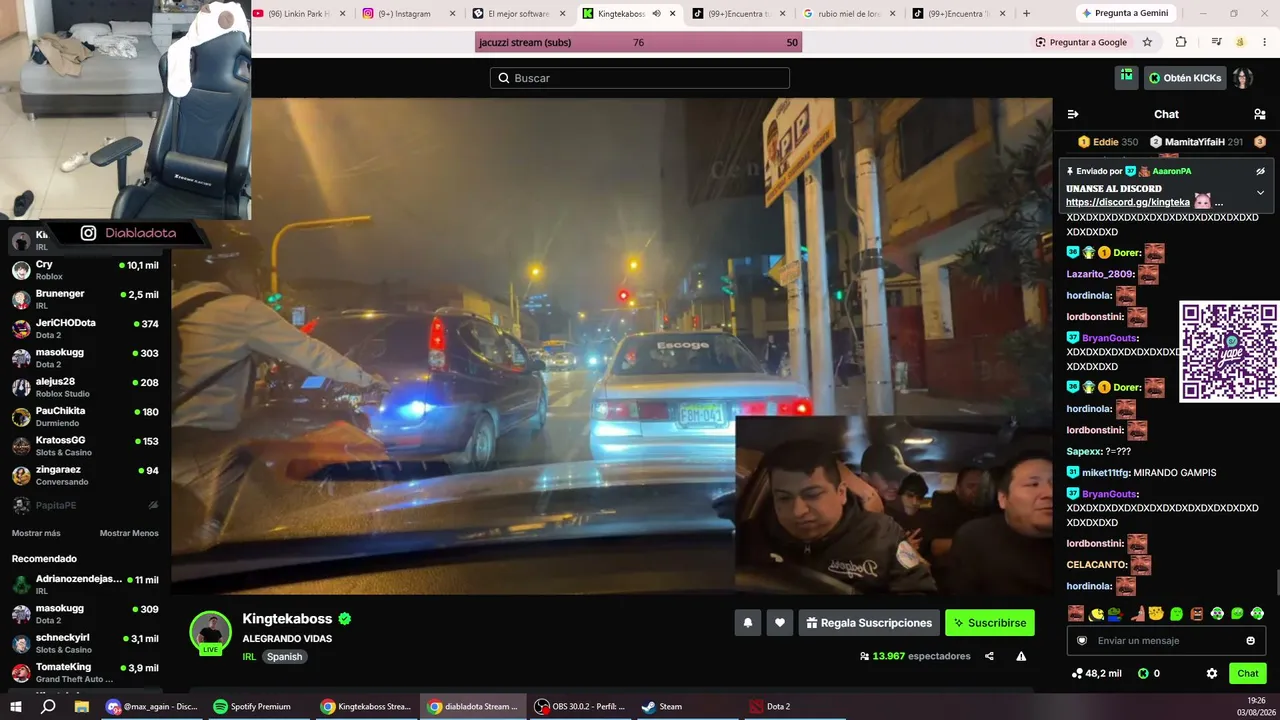Image resolution: width=1280 pixels, height=720 pixels.
Task: Switch to 'rubio miel de lore' Google tab
Action: (849, 14)
